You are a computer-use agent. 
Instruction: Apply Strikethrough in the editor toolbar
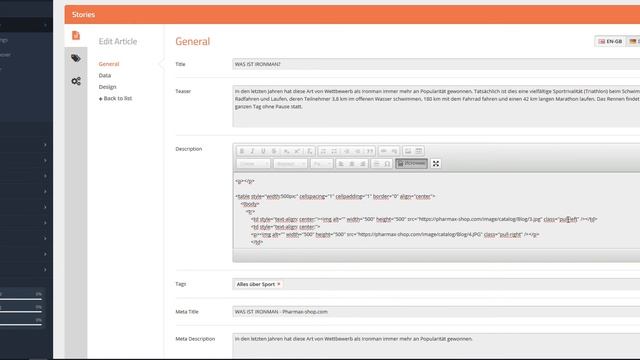[x=274, y=151]
